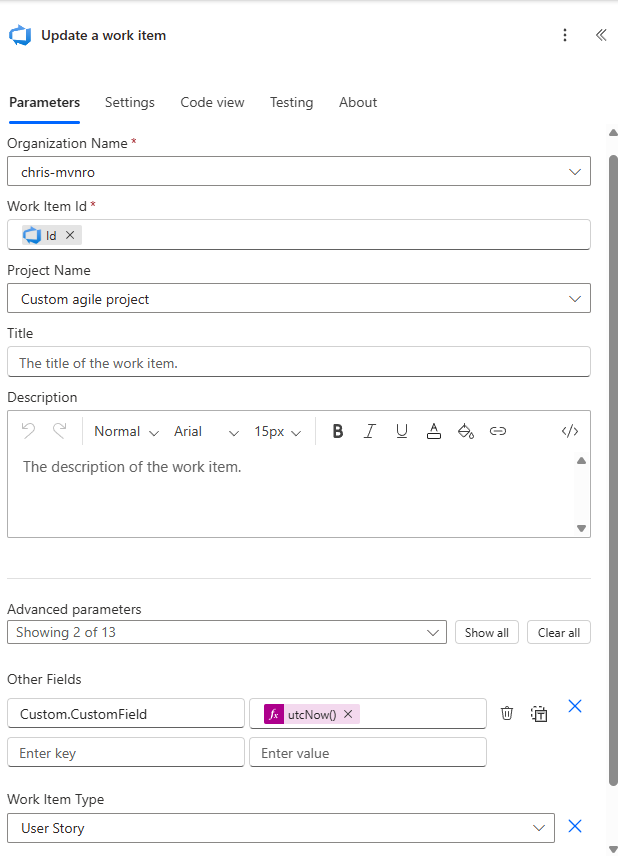Toggle italic formatting in description editor
This screenshot has height=856, width=618.
(x=370, y=431)
